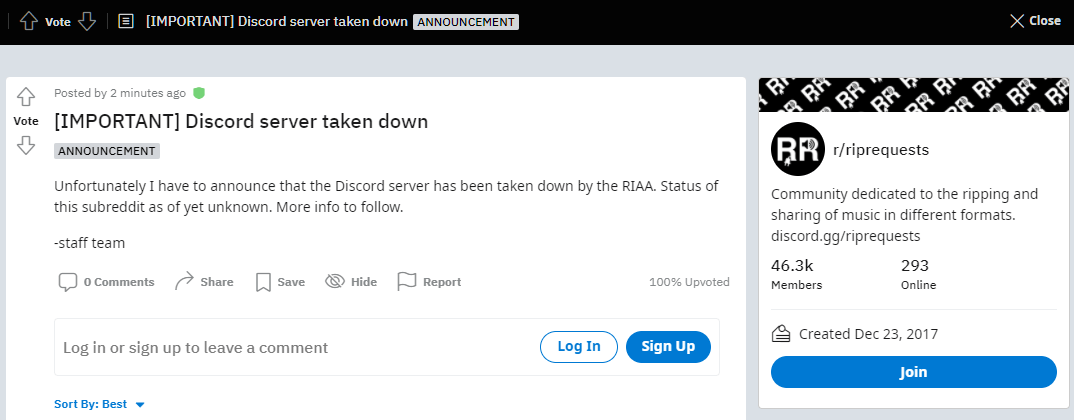Open the Sort By: Best dropdown
Screen dimensions: 1074x420
tap(99, 404)
